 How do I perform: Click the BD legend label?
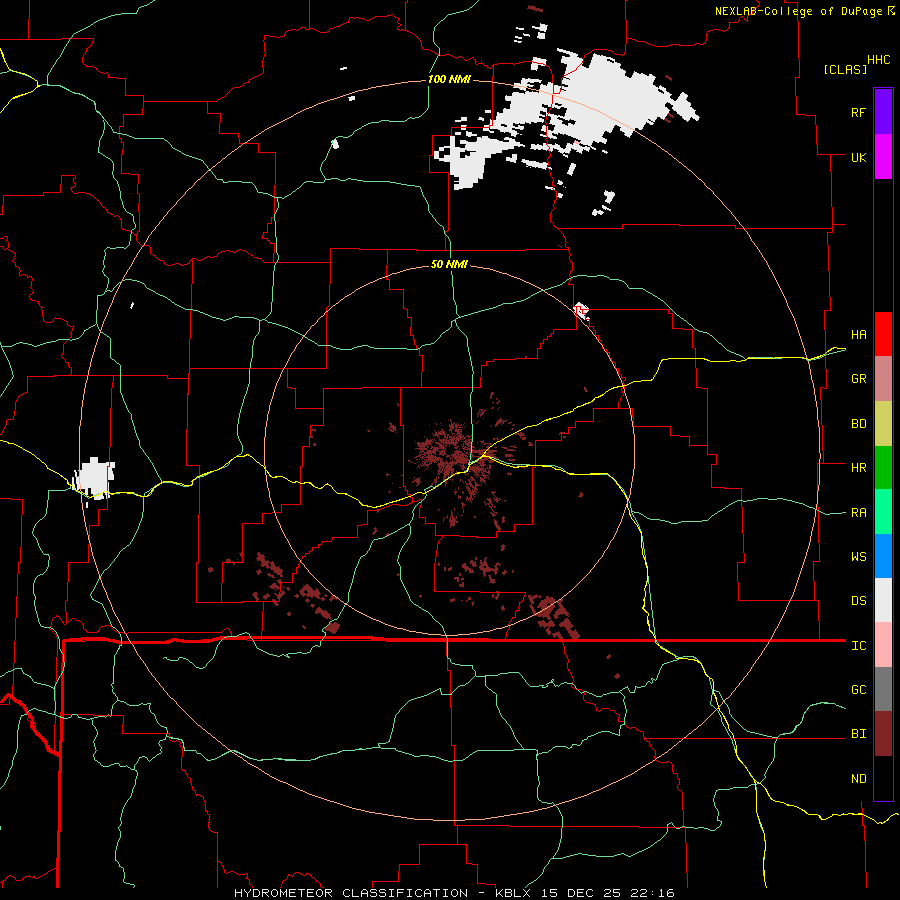858,424
